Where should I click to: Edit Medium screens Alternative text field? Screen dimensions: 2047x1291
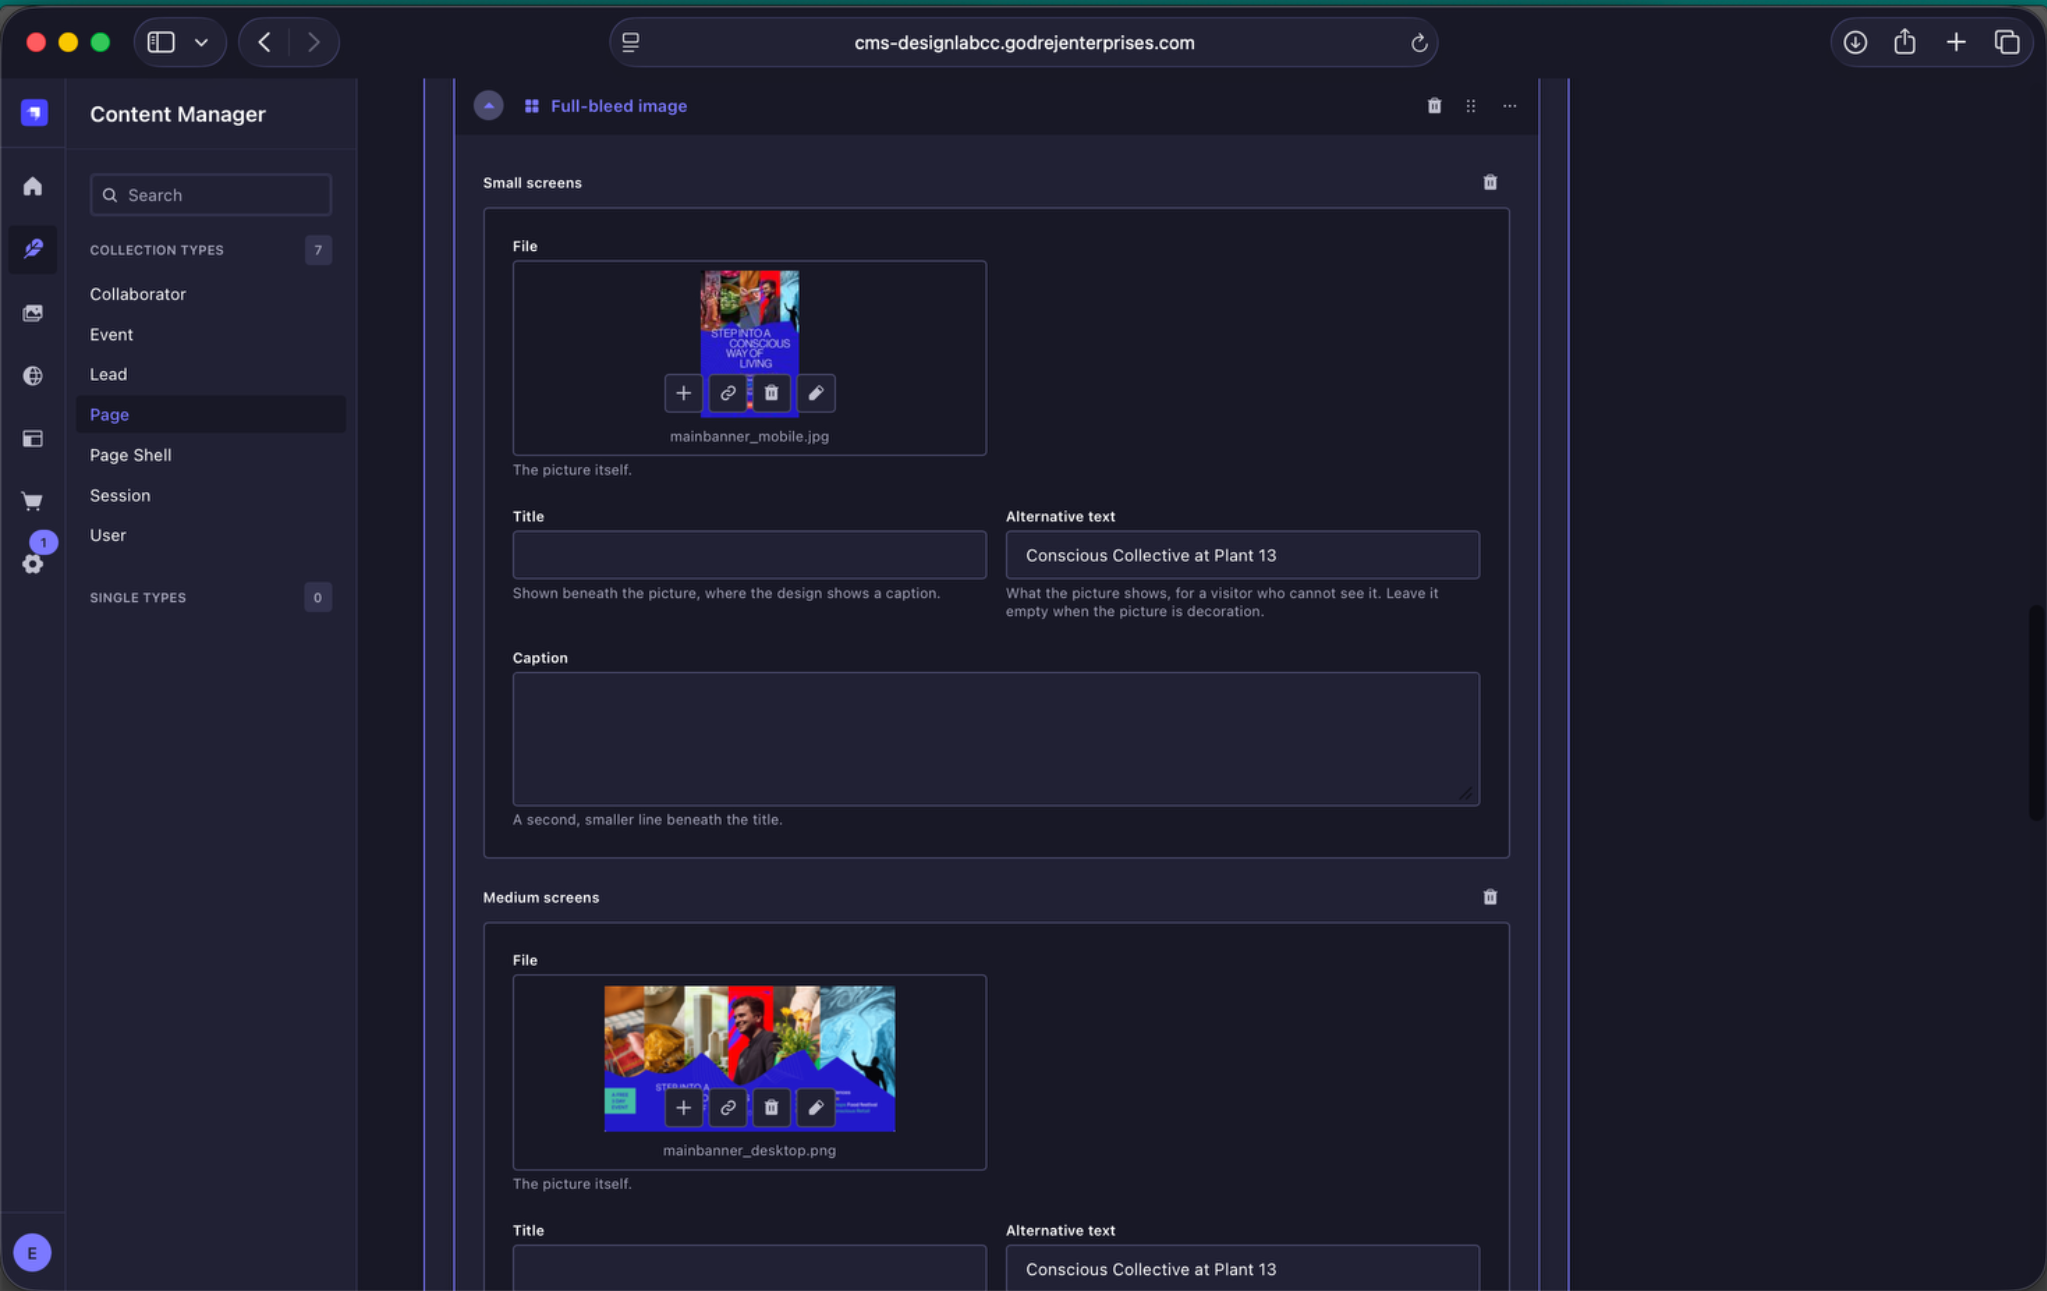[1242, 1267]
